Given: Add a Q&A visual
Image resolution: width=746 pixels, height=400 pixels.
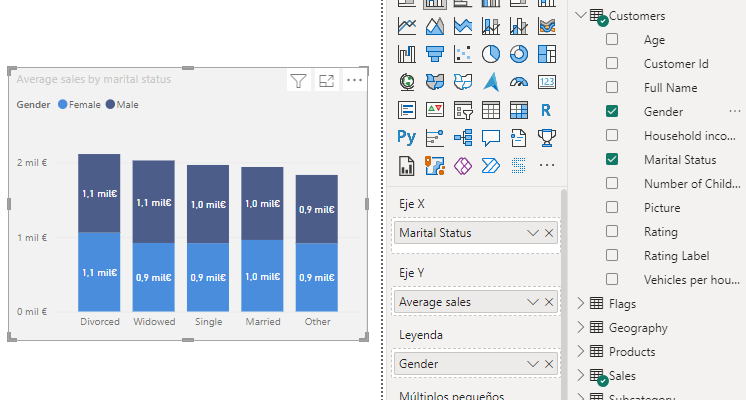Looking at the screenshot, I should click(x=491, y=138).
